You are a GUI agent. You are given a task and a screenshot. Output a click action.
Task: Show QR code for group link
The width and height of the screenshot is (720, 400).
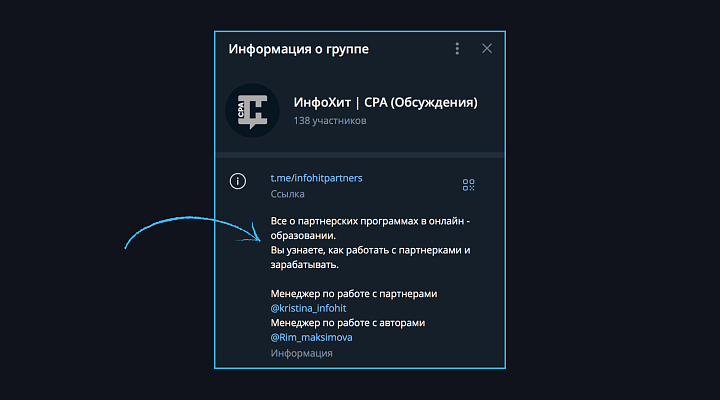(x=468, y=185)
